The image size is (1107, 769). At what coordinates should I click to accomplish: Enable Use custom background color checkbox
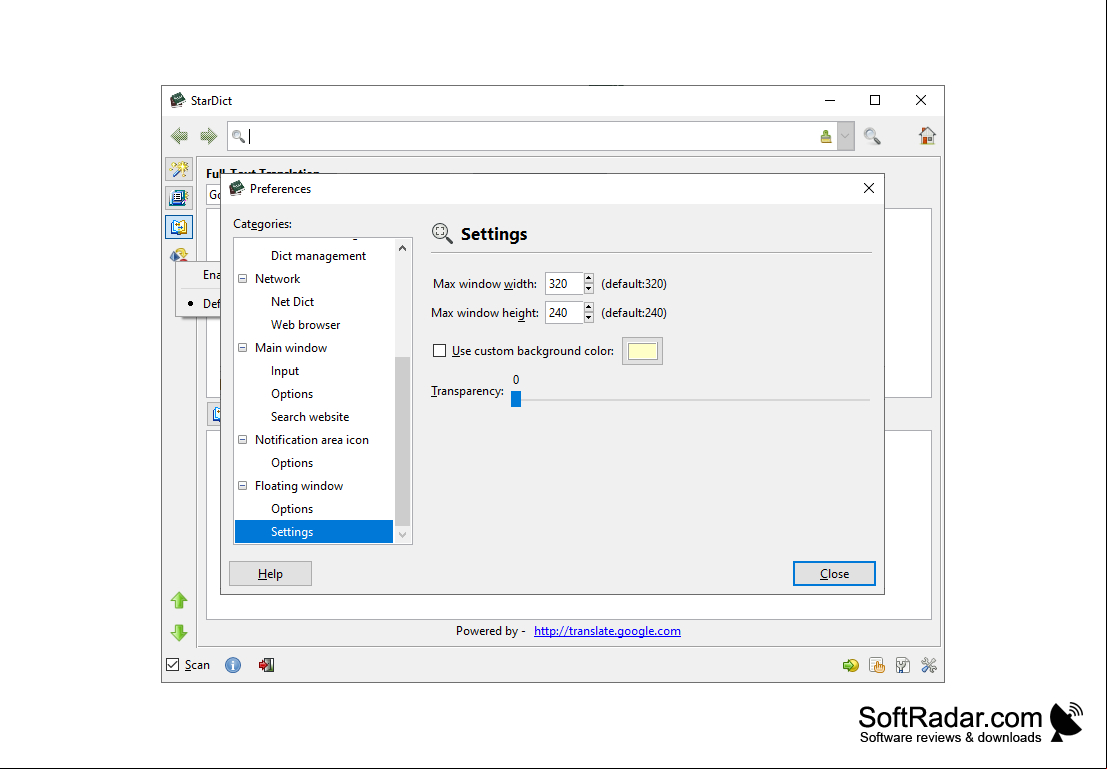pos(439,351)
